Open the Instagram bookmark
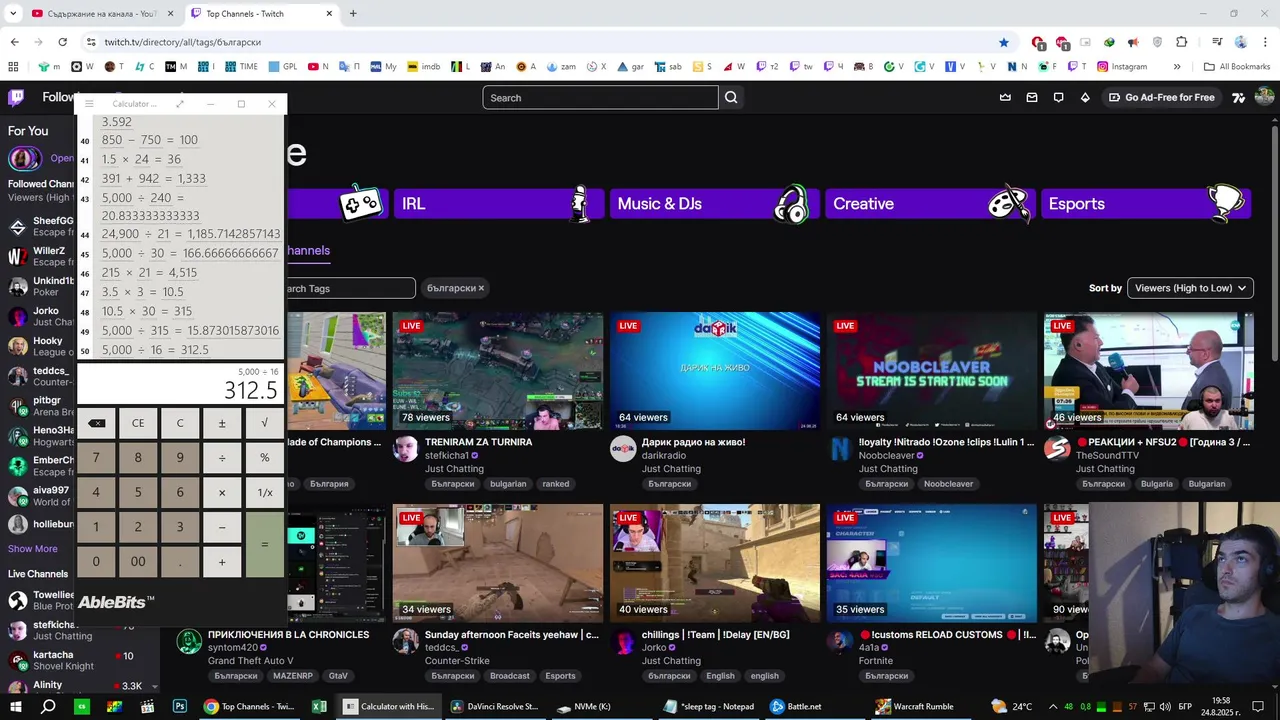1280x720 pixels. (1122, 67)
